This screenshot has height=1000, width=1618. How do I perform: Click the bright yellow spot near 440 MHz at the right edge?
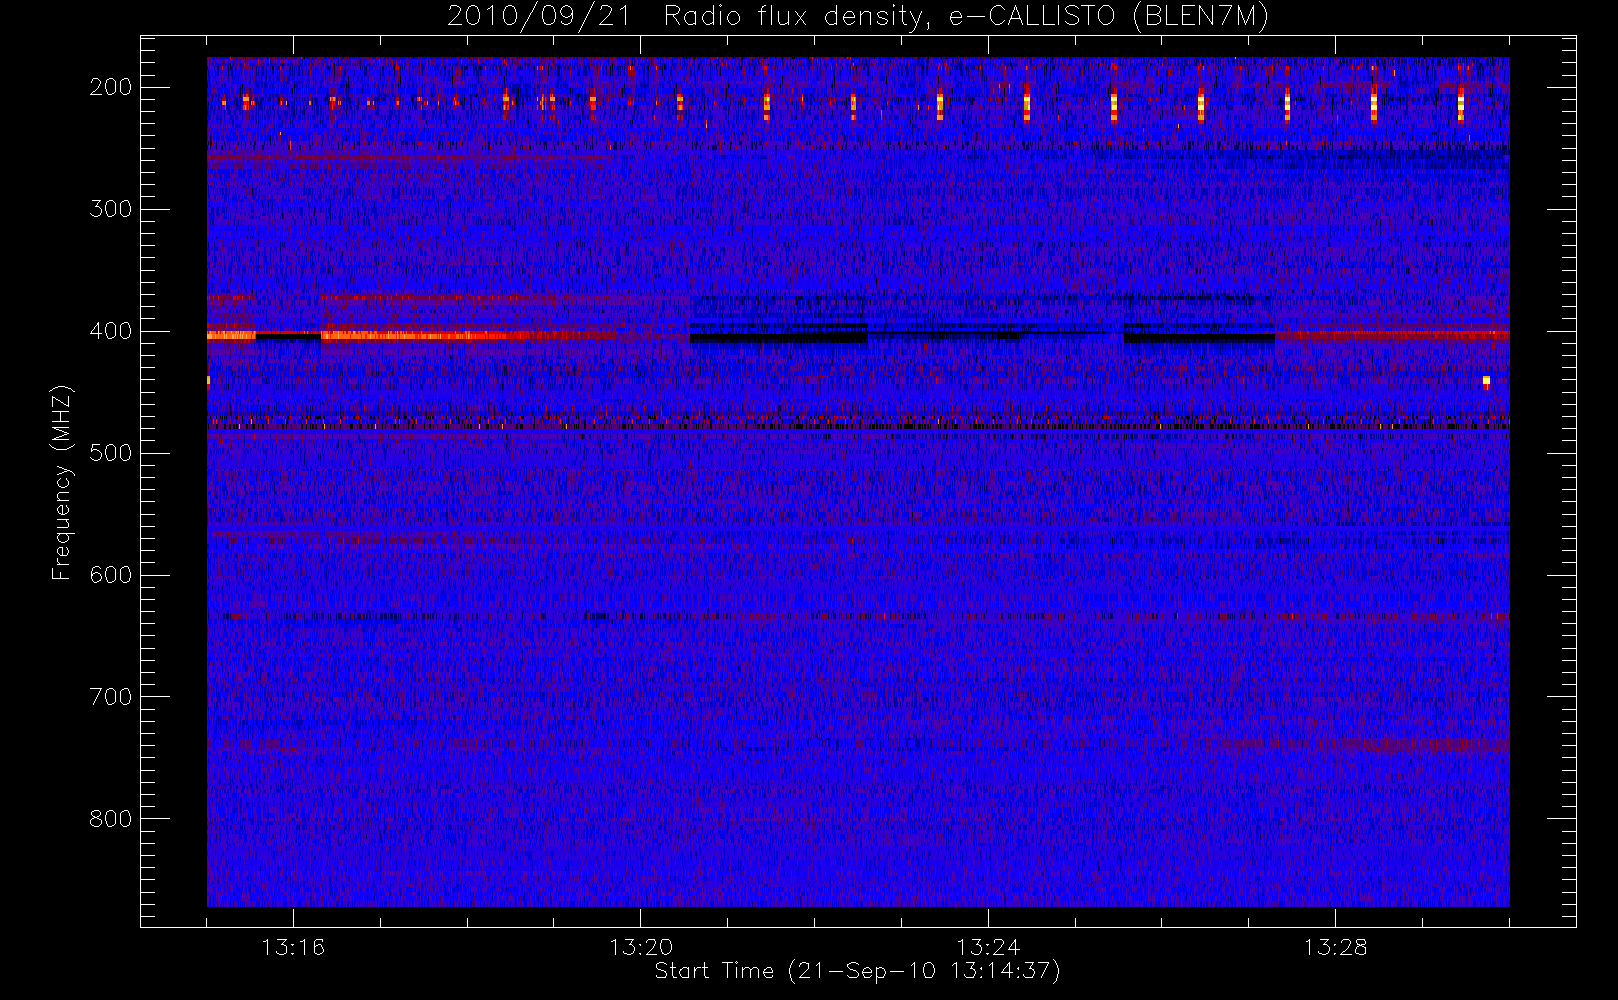click(1486, 381)
